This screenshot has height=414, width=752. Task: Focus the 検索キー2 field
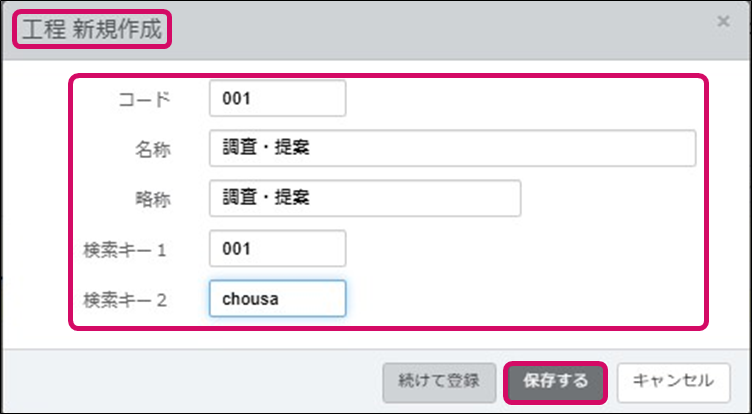click(277, 298)
